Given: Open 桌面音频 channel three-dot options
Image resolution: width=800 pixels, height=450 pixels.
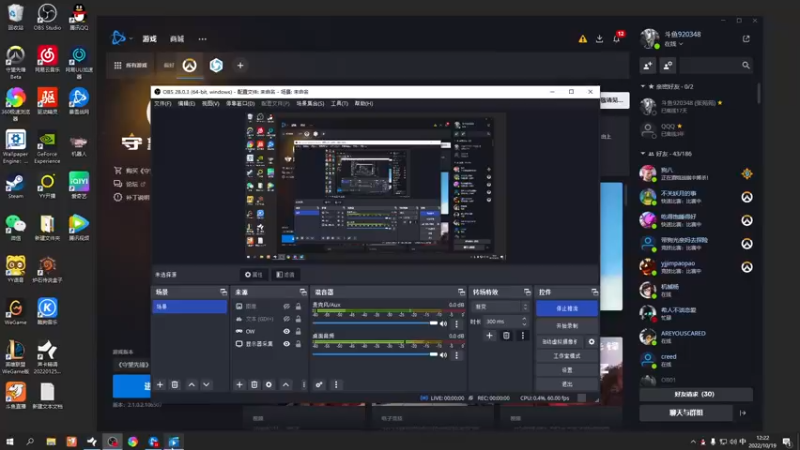Looking at the screenshot, I should coord(457,355).
